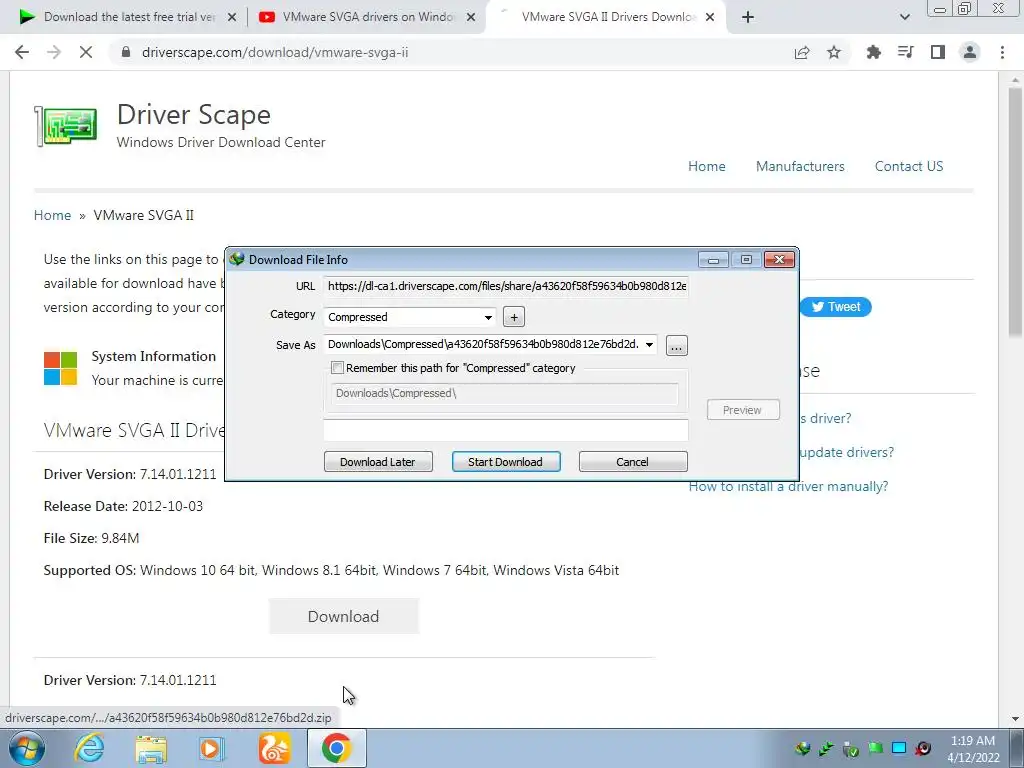
Task: Stop loading the page
Action: (x=86, y=52)
